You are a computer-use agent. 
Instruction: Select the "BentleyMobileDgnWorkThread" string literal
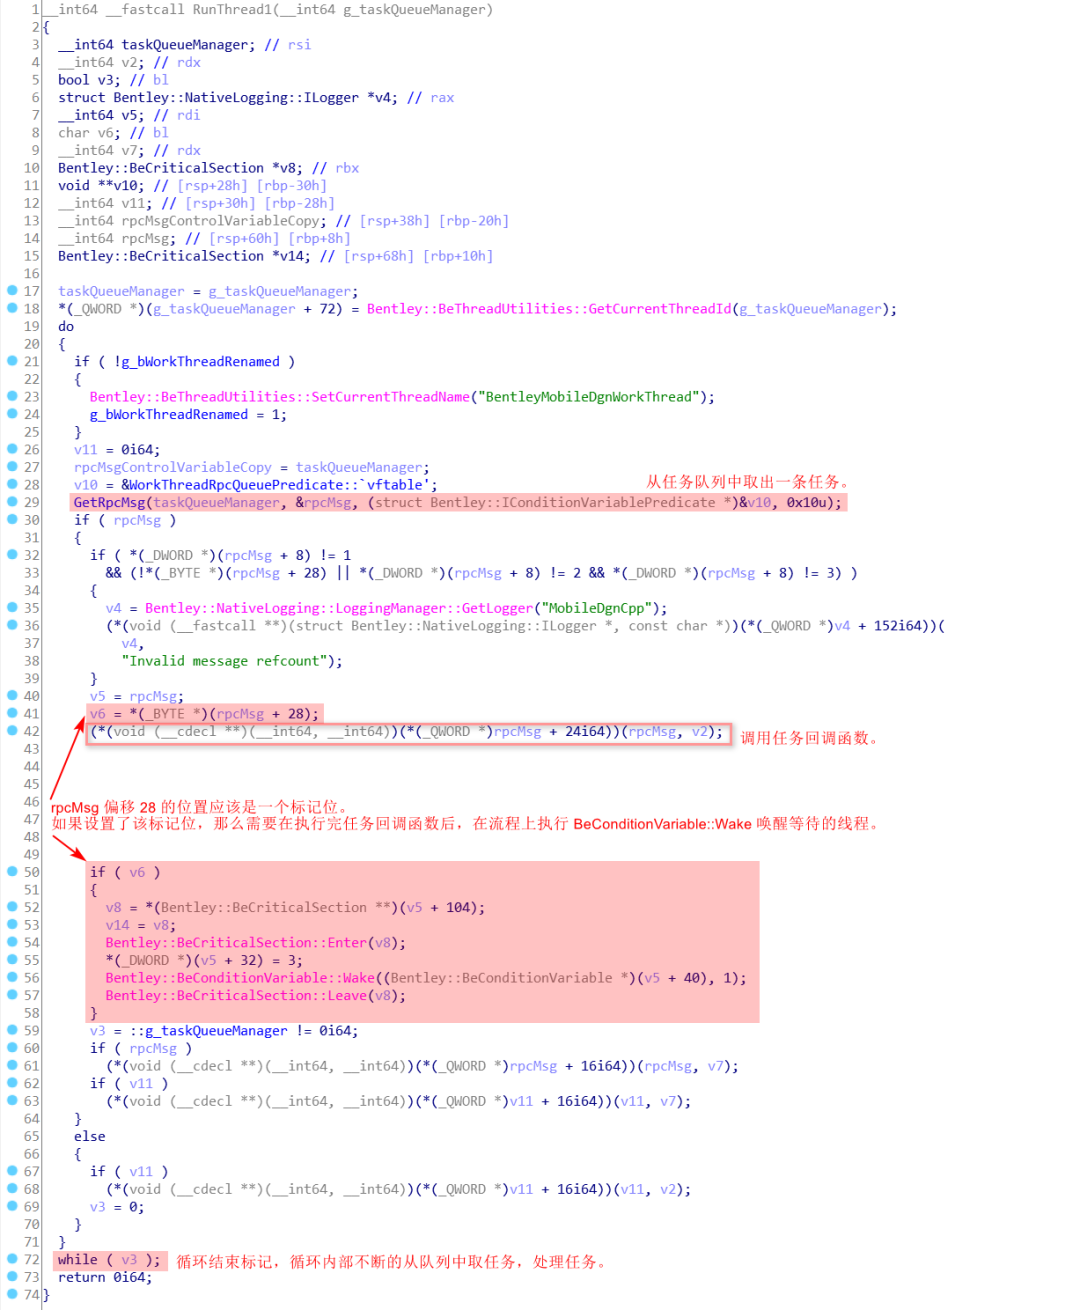coord(588,397)
